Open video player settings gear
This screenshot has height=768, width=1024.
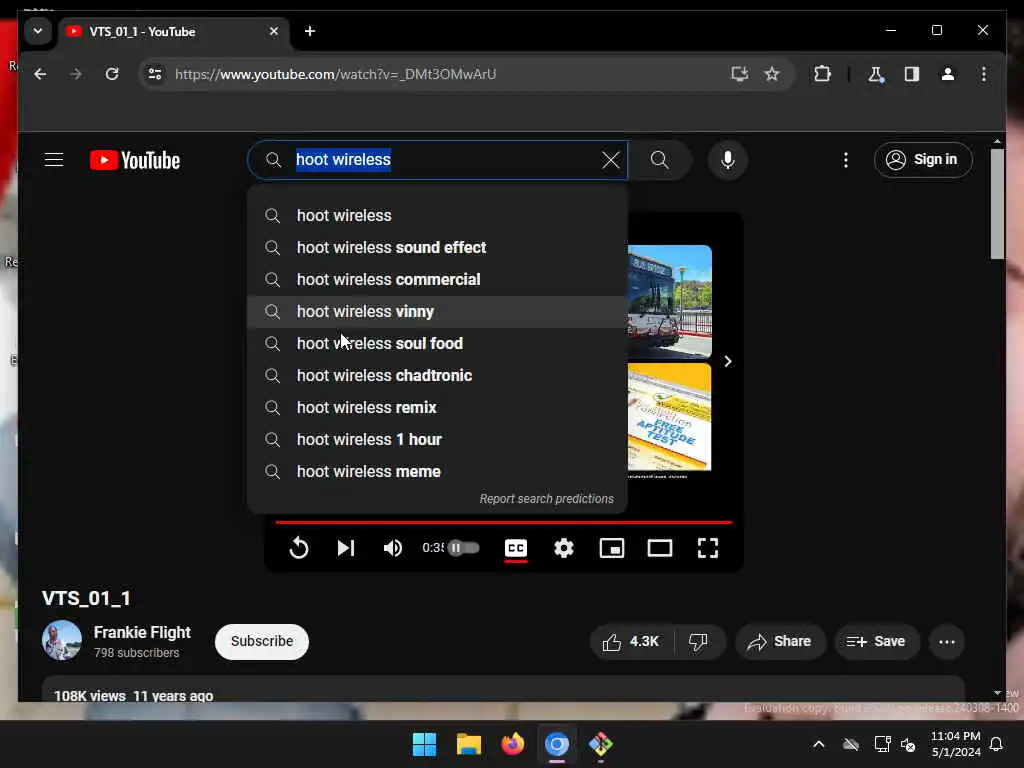tap(564, 548)
